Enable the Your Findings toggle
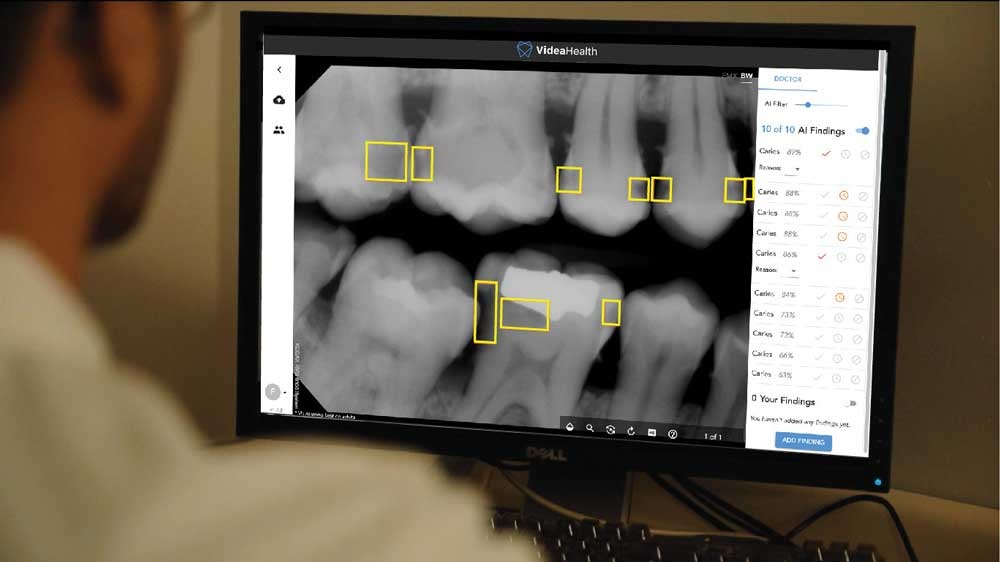 tap(850, 403)
